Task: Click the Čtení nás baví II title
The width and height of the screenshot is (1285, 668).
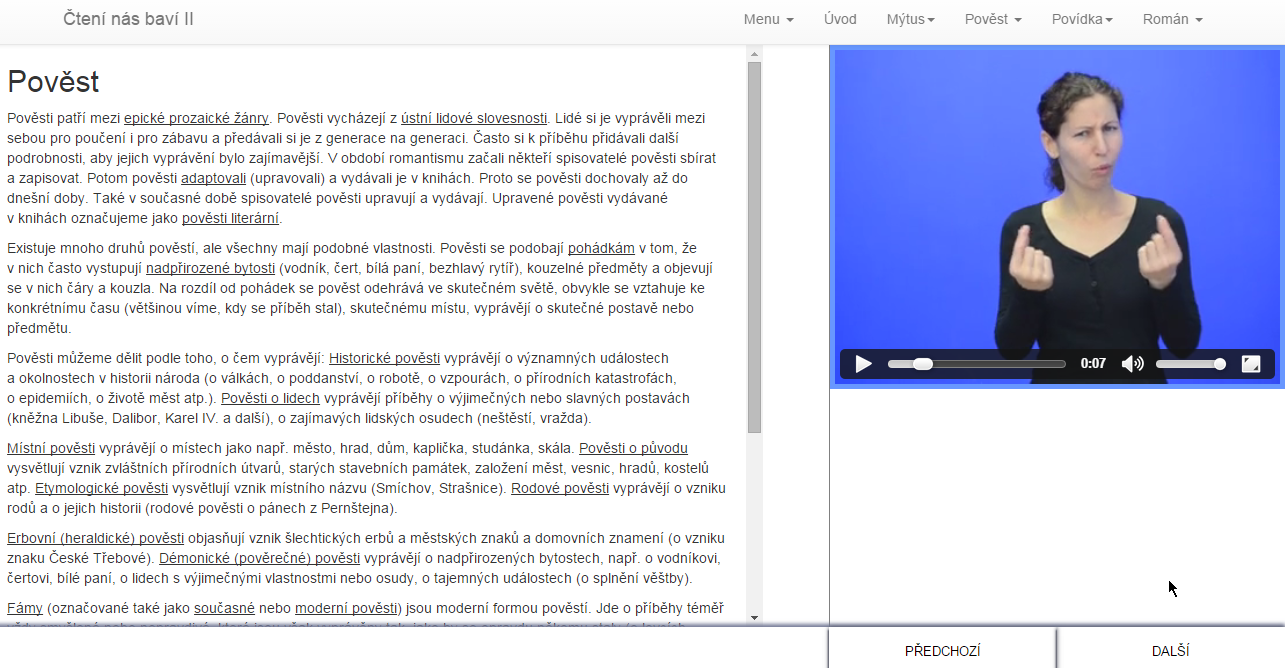Action: coord(128,20)
